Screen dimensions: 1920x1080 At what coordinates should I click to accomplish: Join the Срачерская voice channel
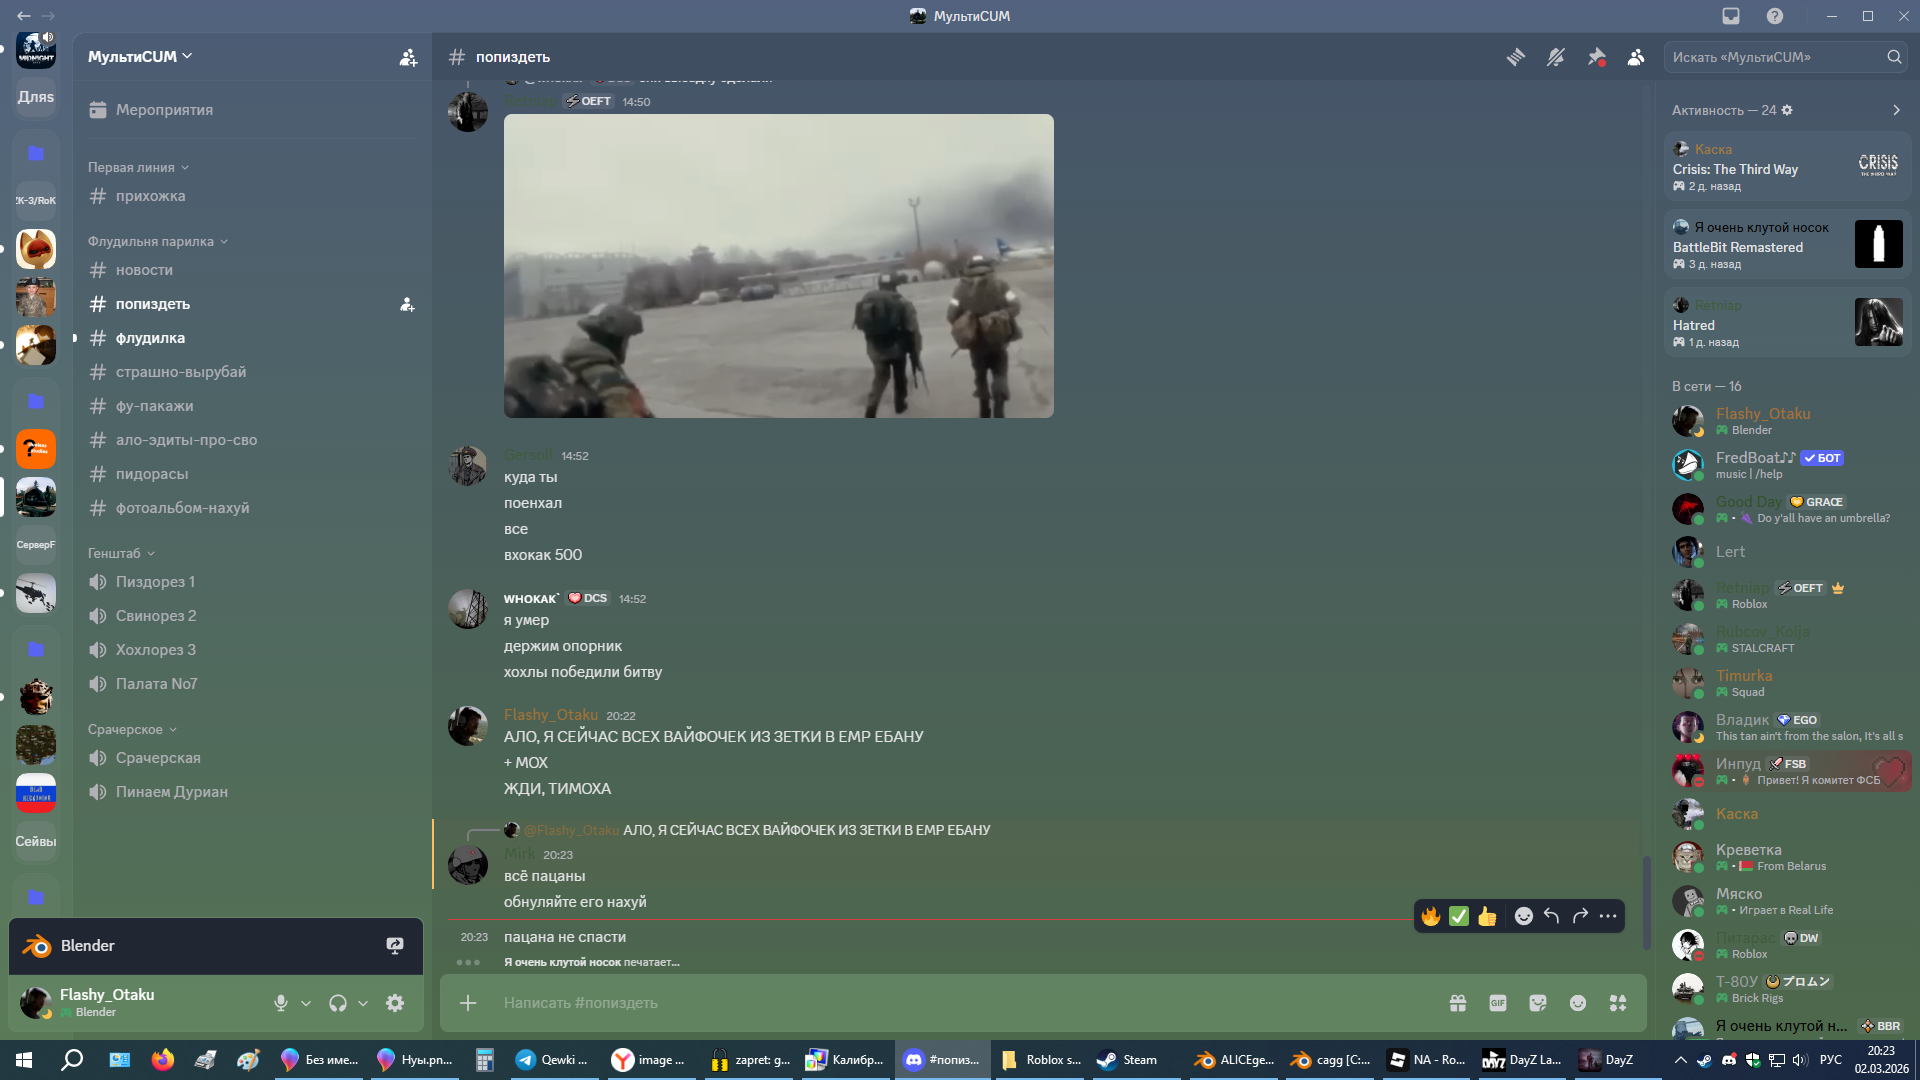point(158,758)
